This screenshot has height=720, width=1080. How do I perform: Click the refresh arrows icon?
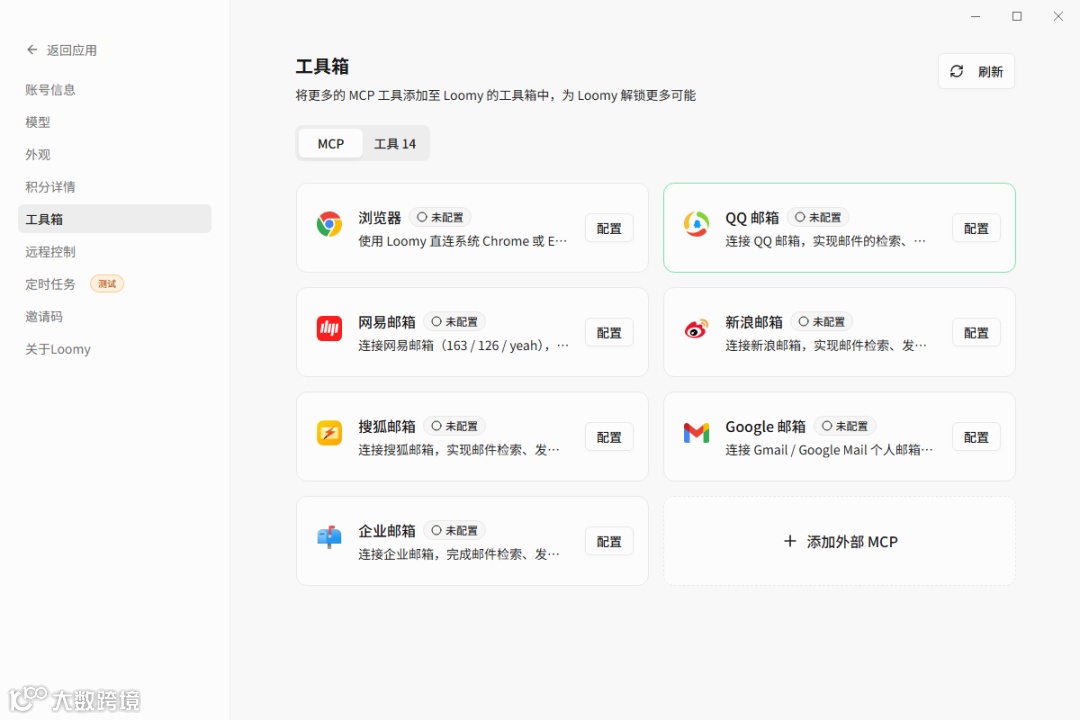click(957, 71)
